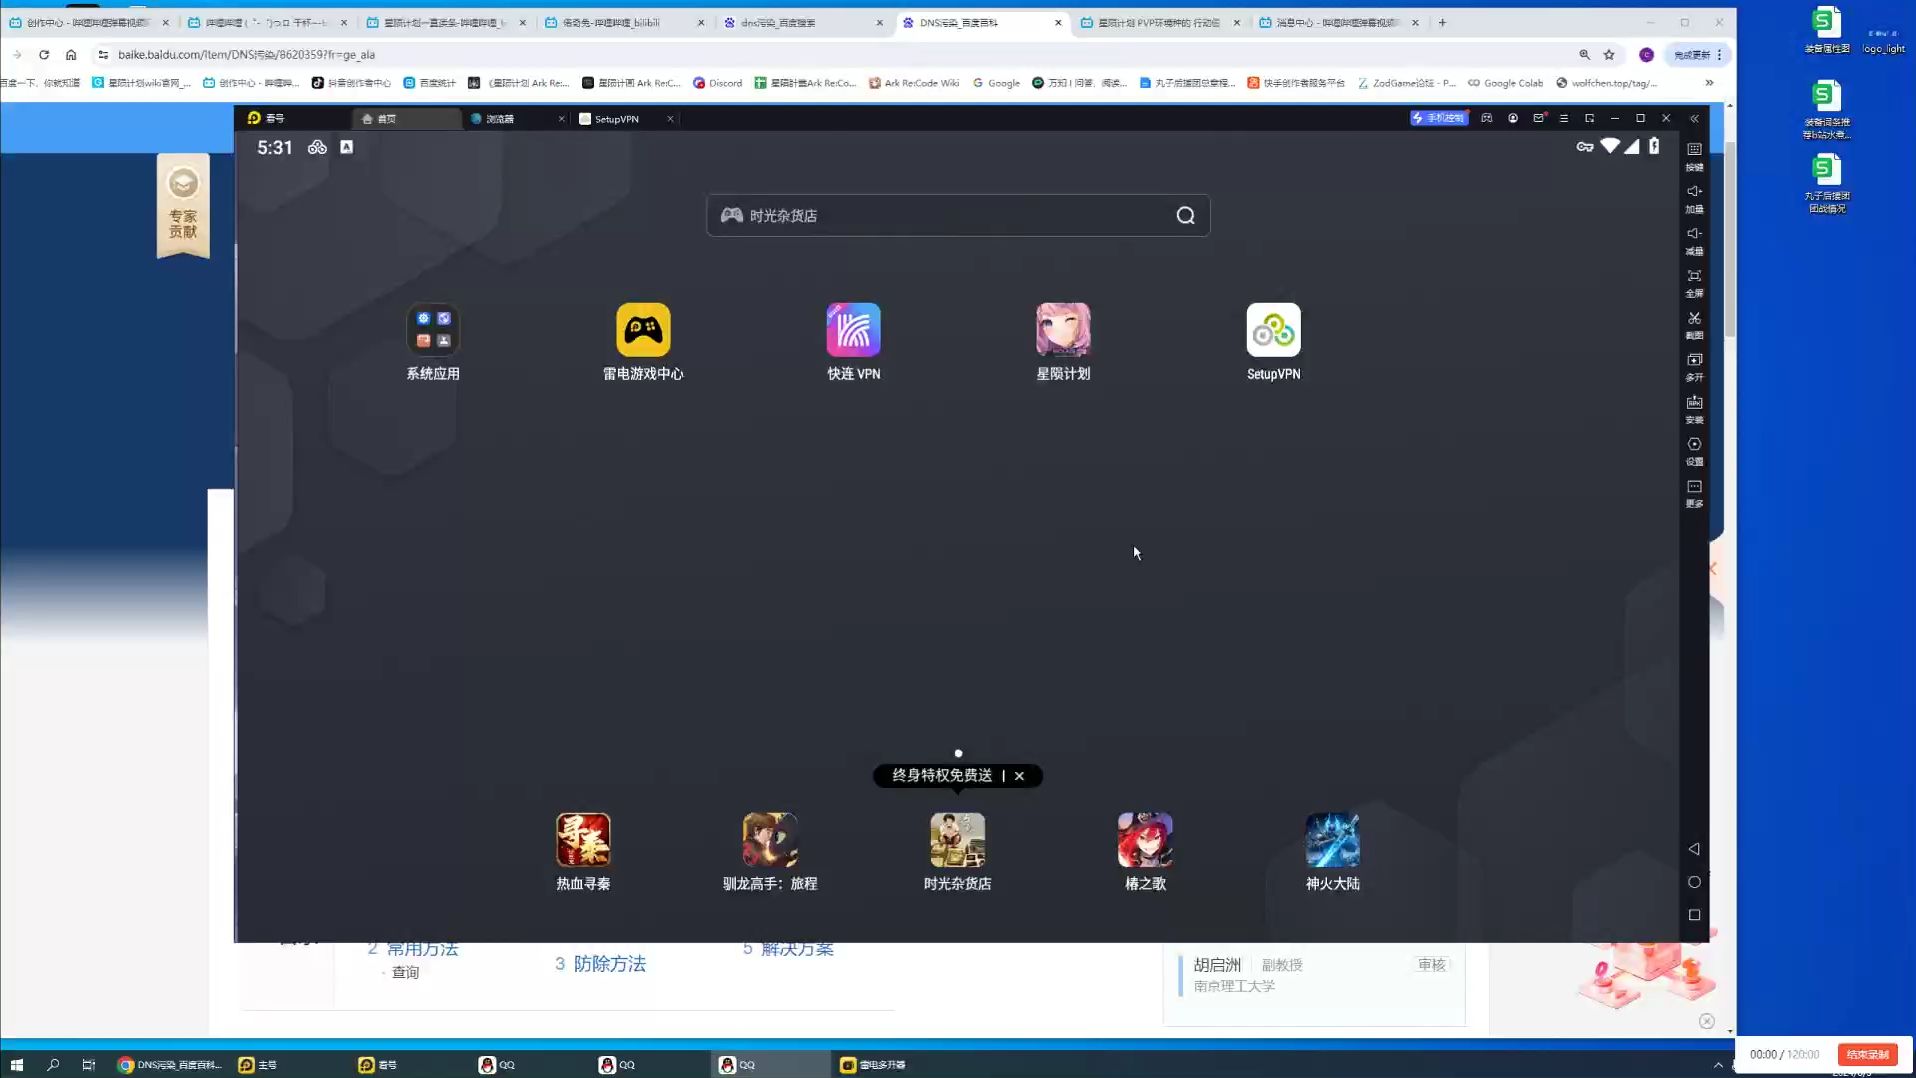Click the 结束录制 stop recording button
This screenshot has height=1078, width=1916.
pos(1867,1054)
